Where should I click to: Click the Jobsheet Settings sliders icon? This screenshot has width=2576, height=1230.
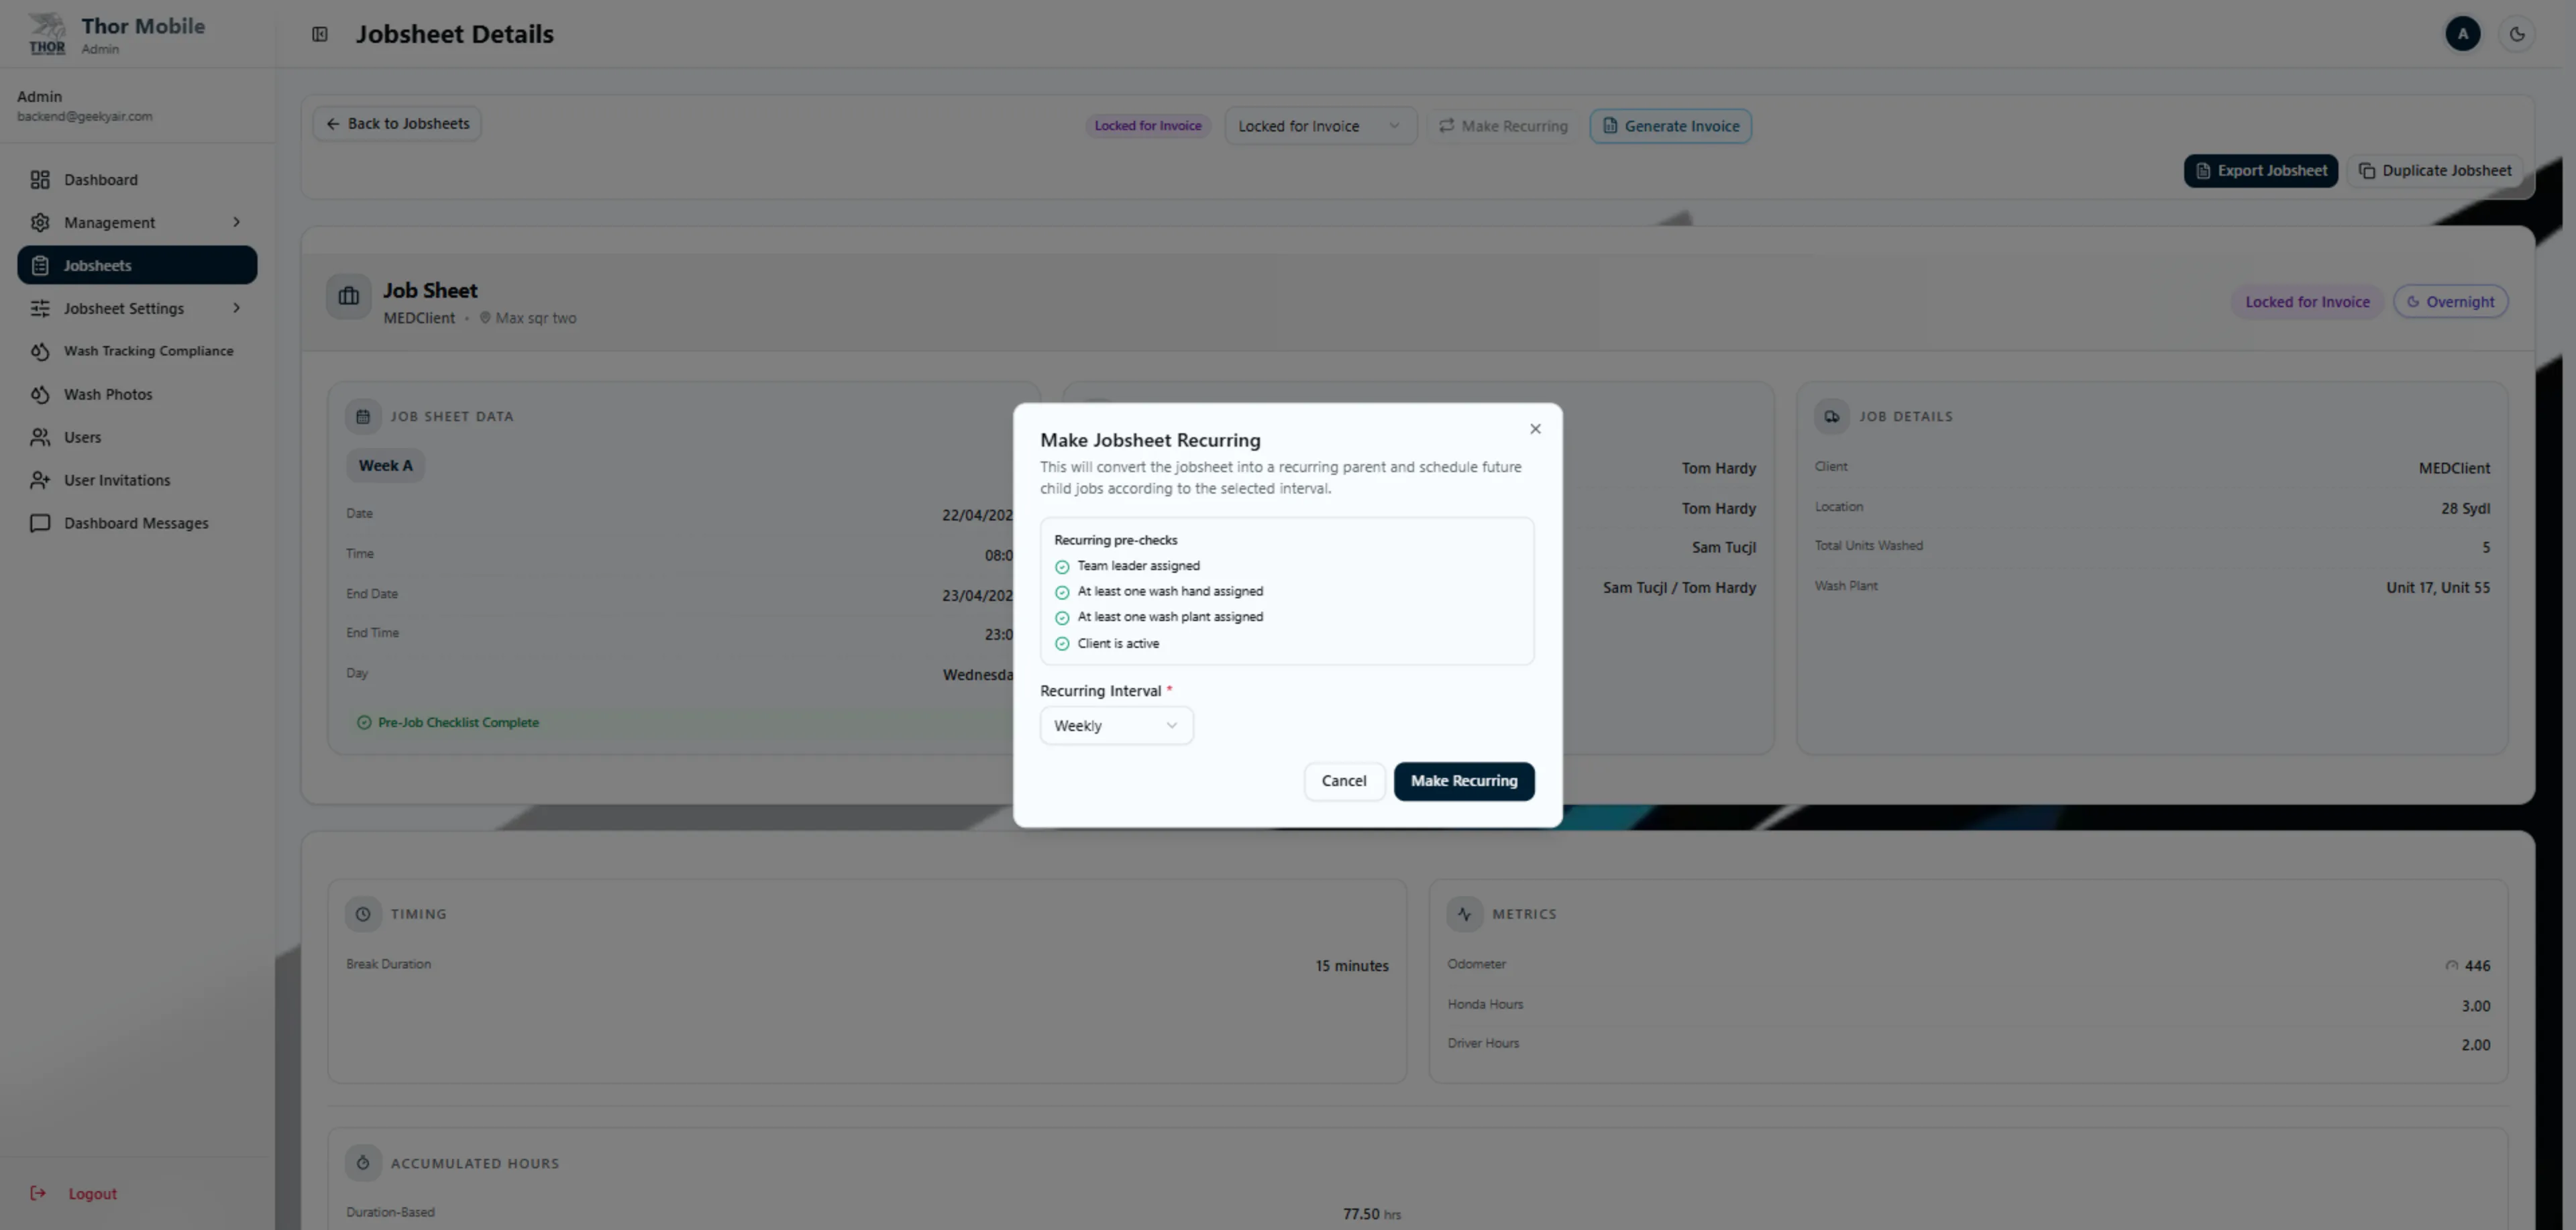[x=40, y=308]
